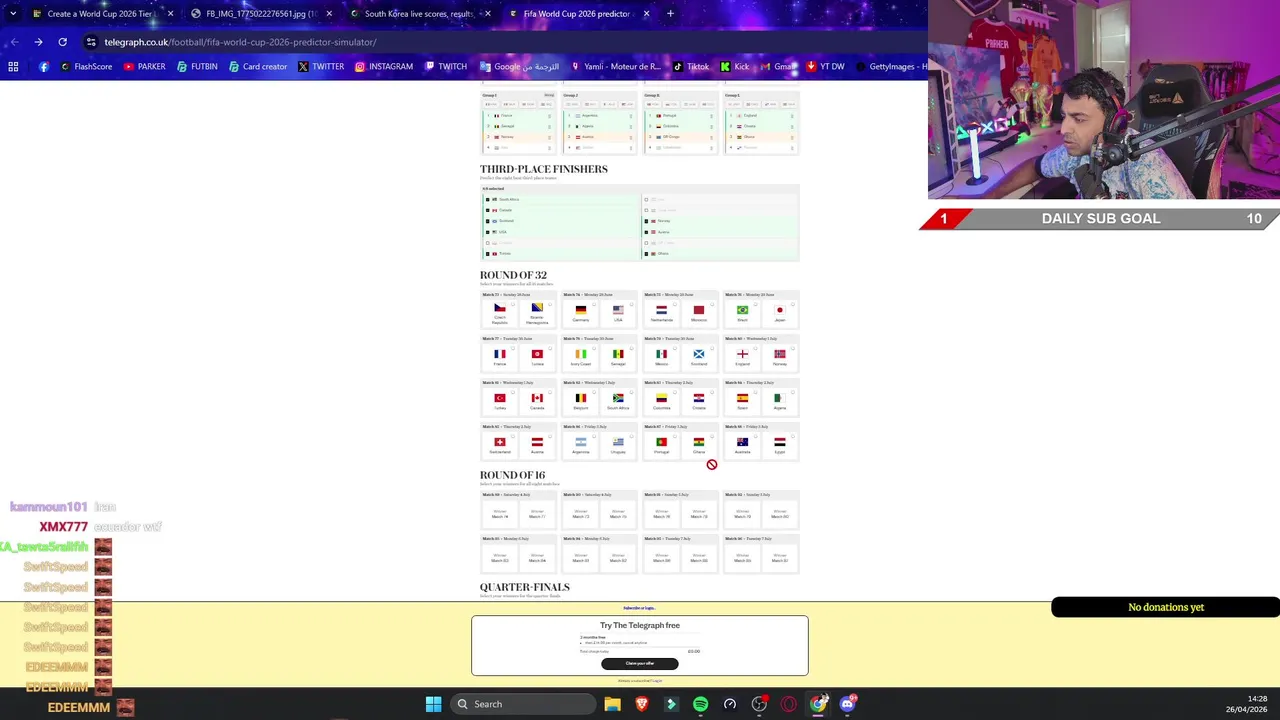Pick Czech Republic as Match 73 winner
This screenshot has height=720, width=1280.
(x=499, y=314)
